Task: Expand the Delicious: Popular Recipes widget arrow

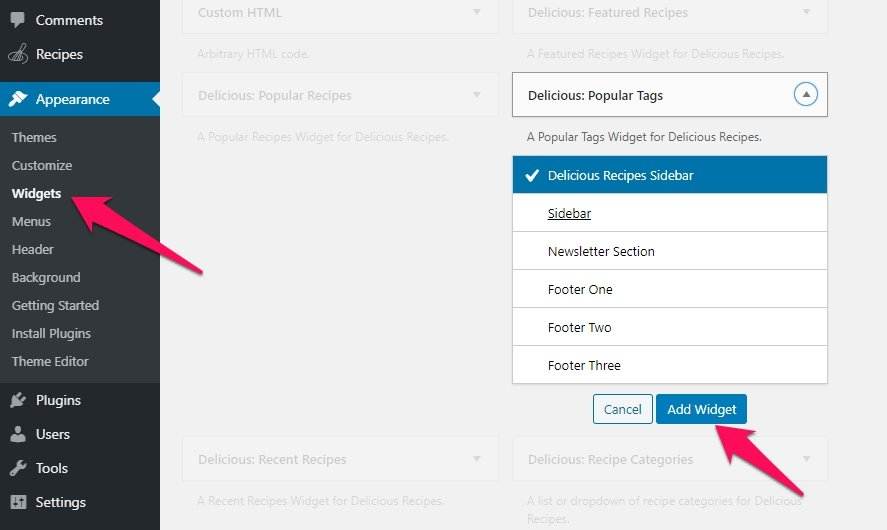Action: pyautogui.click(x=477, y=94)
